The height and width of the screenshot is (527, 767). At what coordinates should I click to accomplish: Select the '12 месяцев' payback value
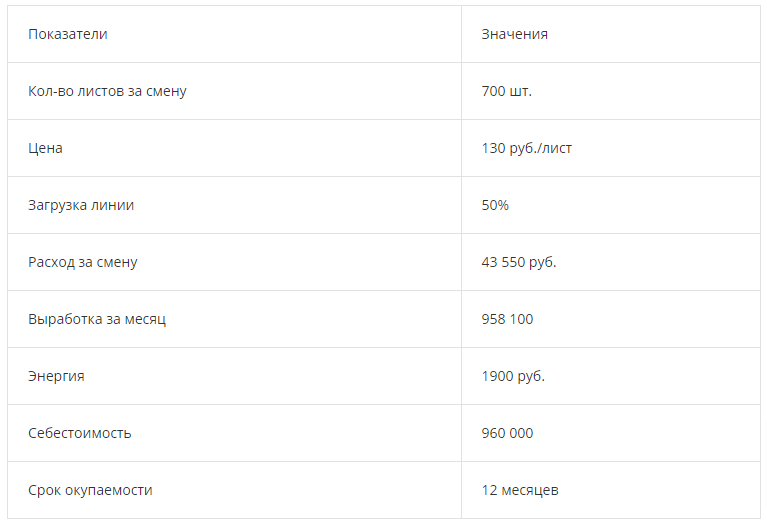(x=520, y=490)
